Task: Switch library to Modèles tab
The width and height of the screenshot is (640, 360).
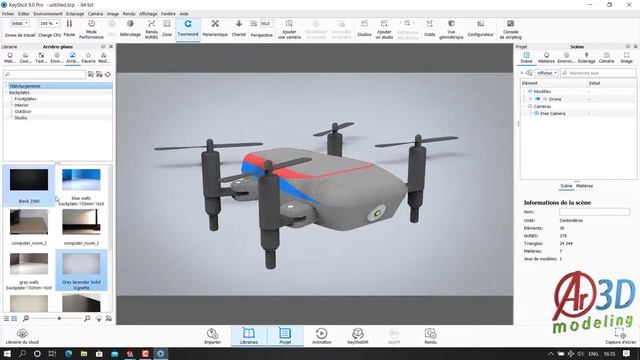Action: (104, 58)
